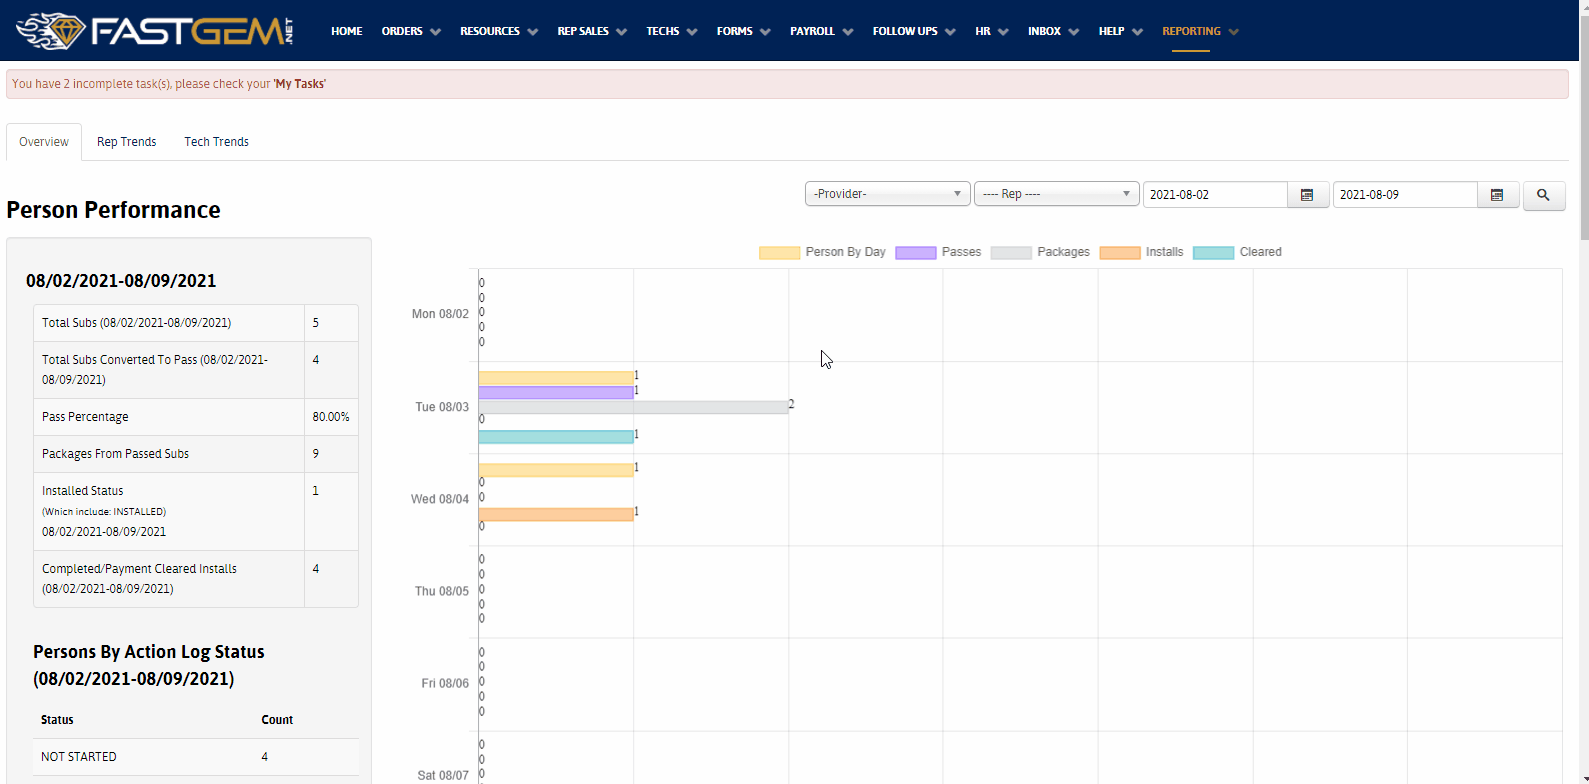Open the 'My Tasks' link
1589x784 pixels.
click(x=300, y=84)
